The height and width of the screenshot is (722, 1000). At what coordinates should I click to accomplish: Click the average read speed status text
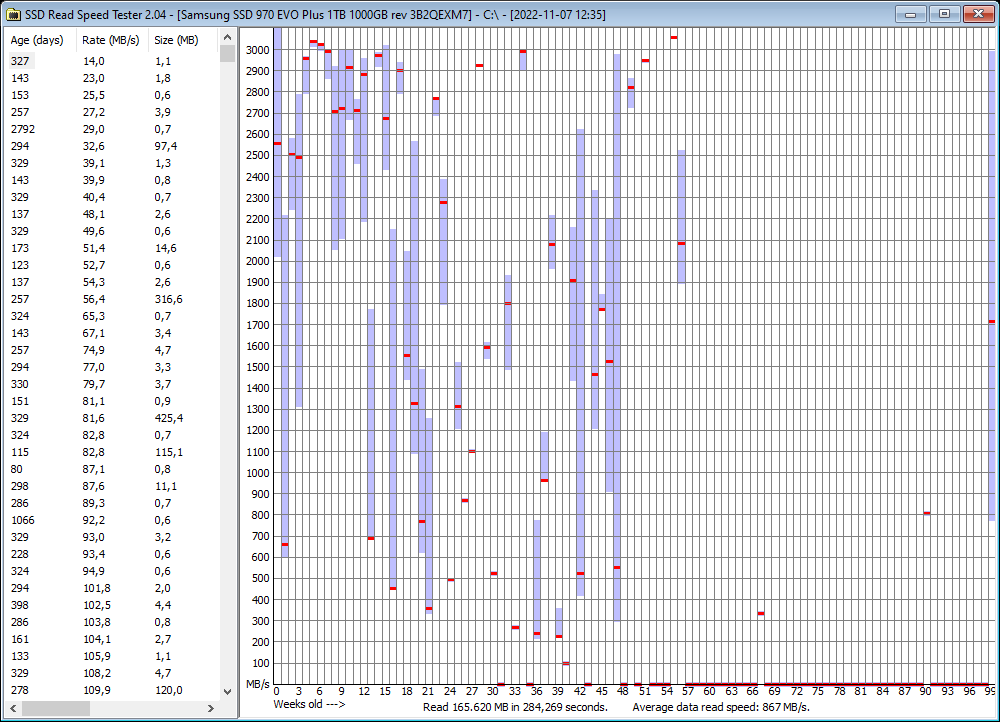[723, 706]
